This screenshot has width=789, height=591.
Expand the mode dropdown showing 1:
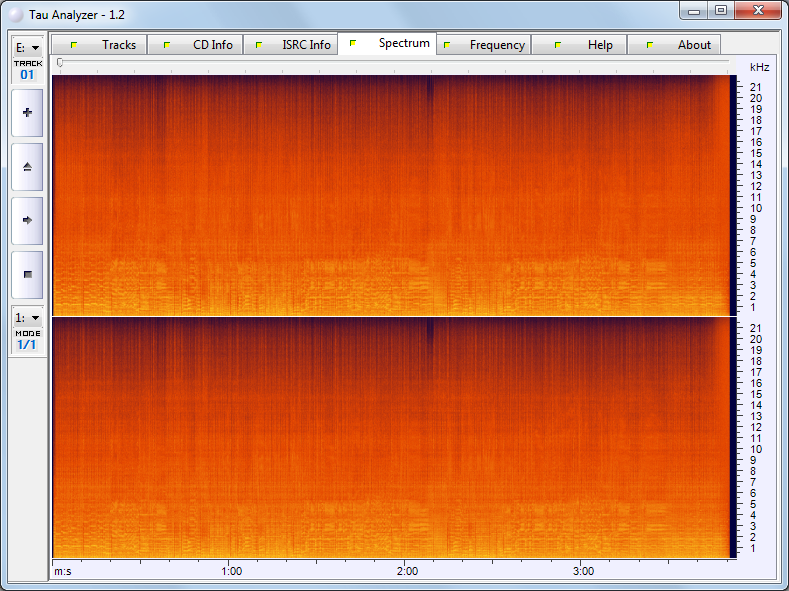27,317
